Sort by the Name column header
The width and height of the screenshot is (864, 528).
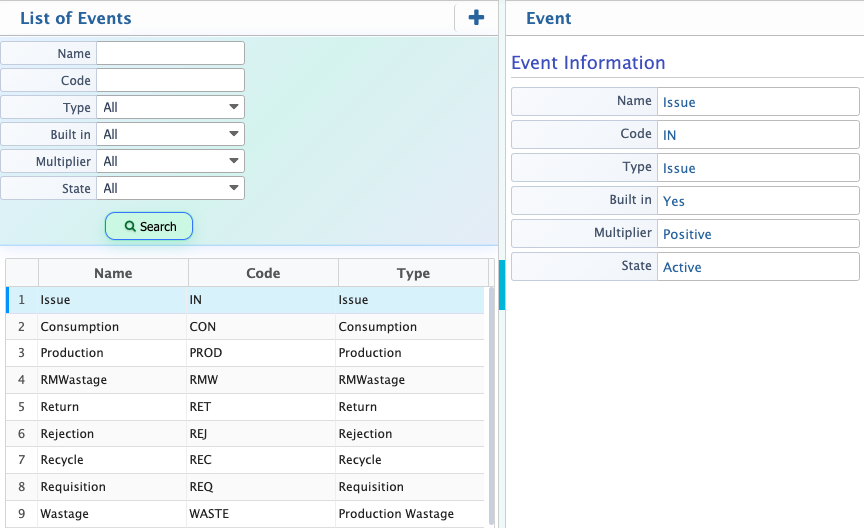point(113,273)
